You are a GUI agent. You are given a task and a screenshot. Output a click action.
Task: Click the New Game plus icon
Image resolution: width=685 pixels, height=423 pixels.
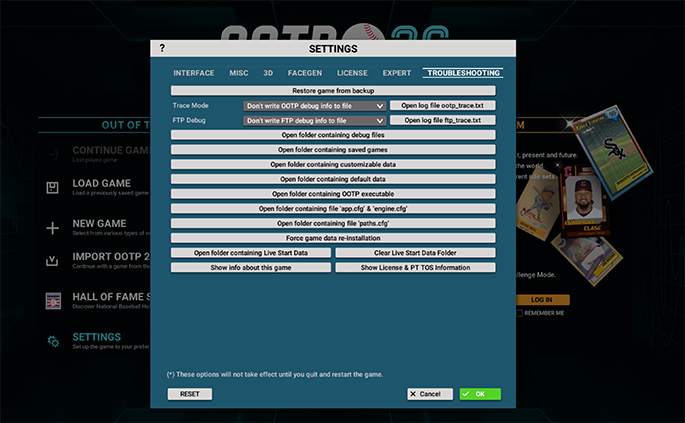pyautogui.click(x=52, y=228)
